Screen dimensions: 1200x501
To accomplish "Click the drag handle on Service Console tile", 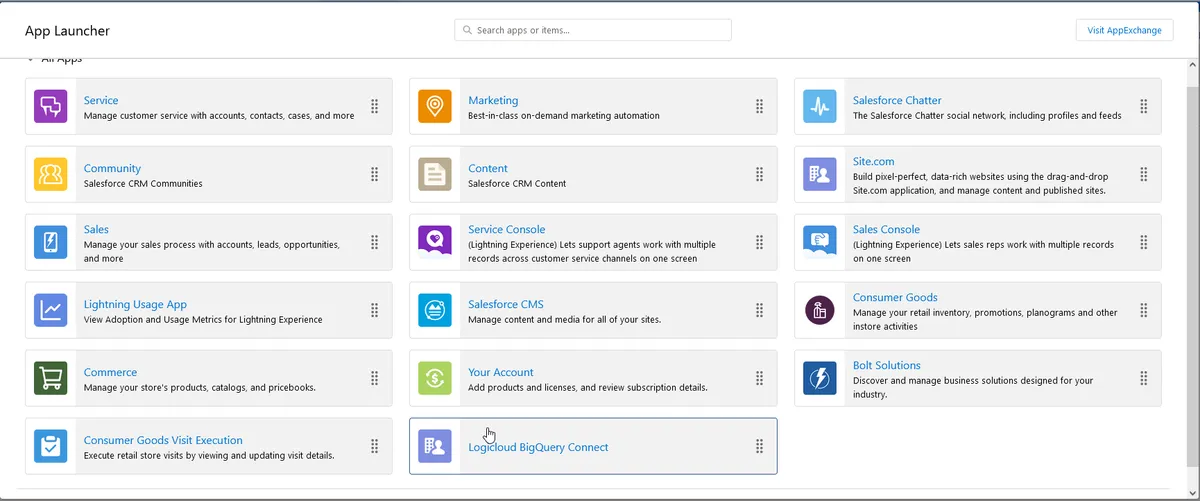I will 759,242.
